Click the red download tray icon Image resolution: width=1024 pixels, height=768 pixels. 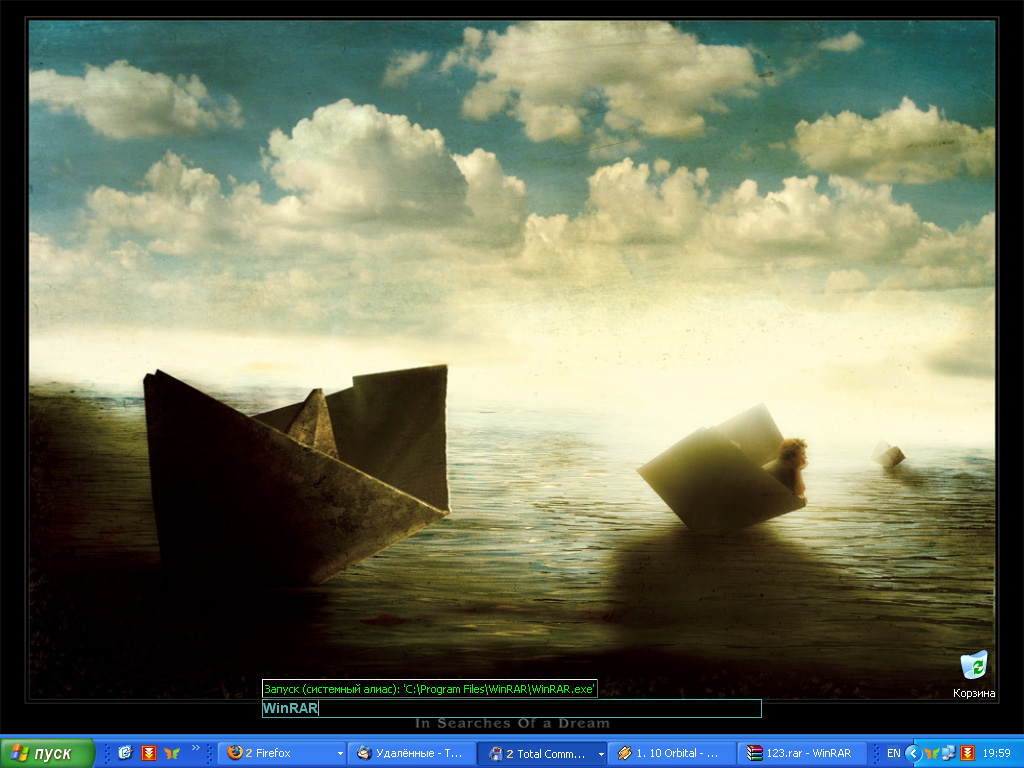click(x=967, y=753)
